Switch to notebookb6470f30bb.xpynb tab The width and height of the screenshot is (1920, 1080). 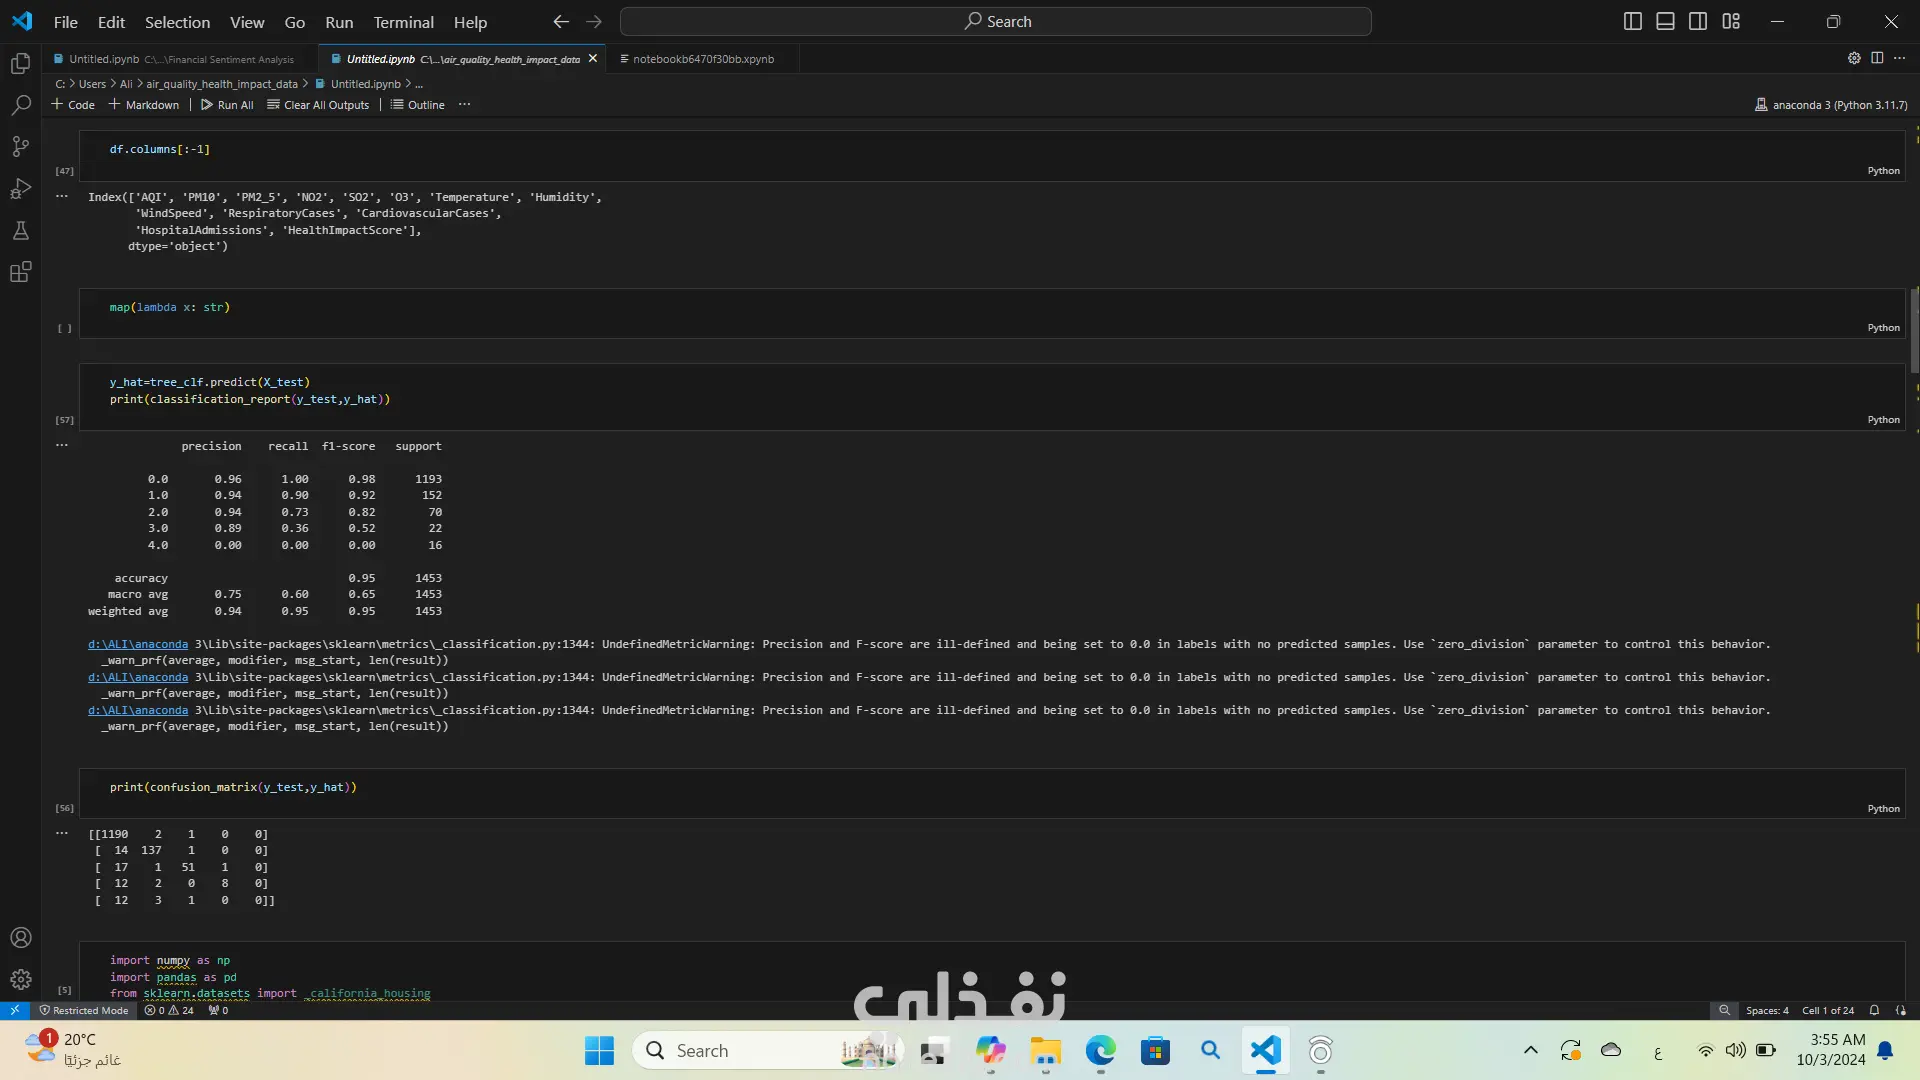coord(702,59)
